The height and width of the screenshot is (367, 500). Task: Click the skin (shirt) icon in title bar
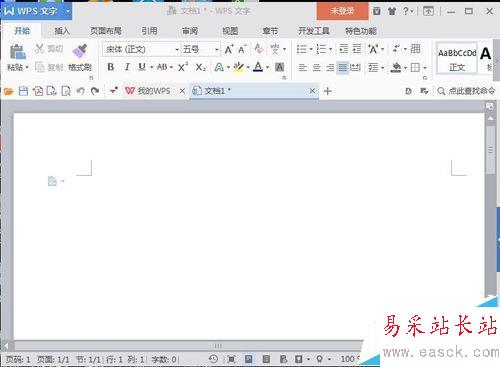392,11
